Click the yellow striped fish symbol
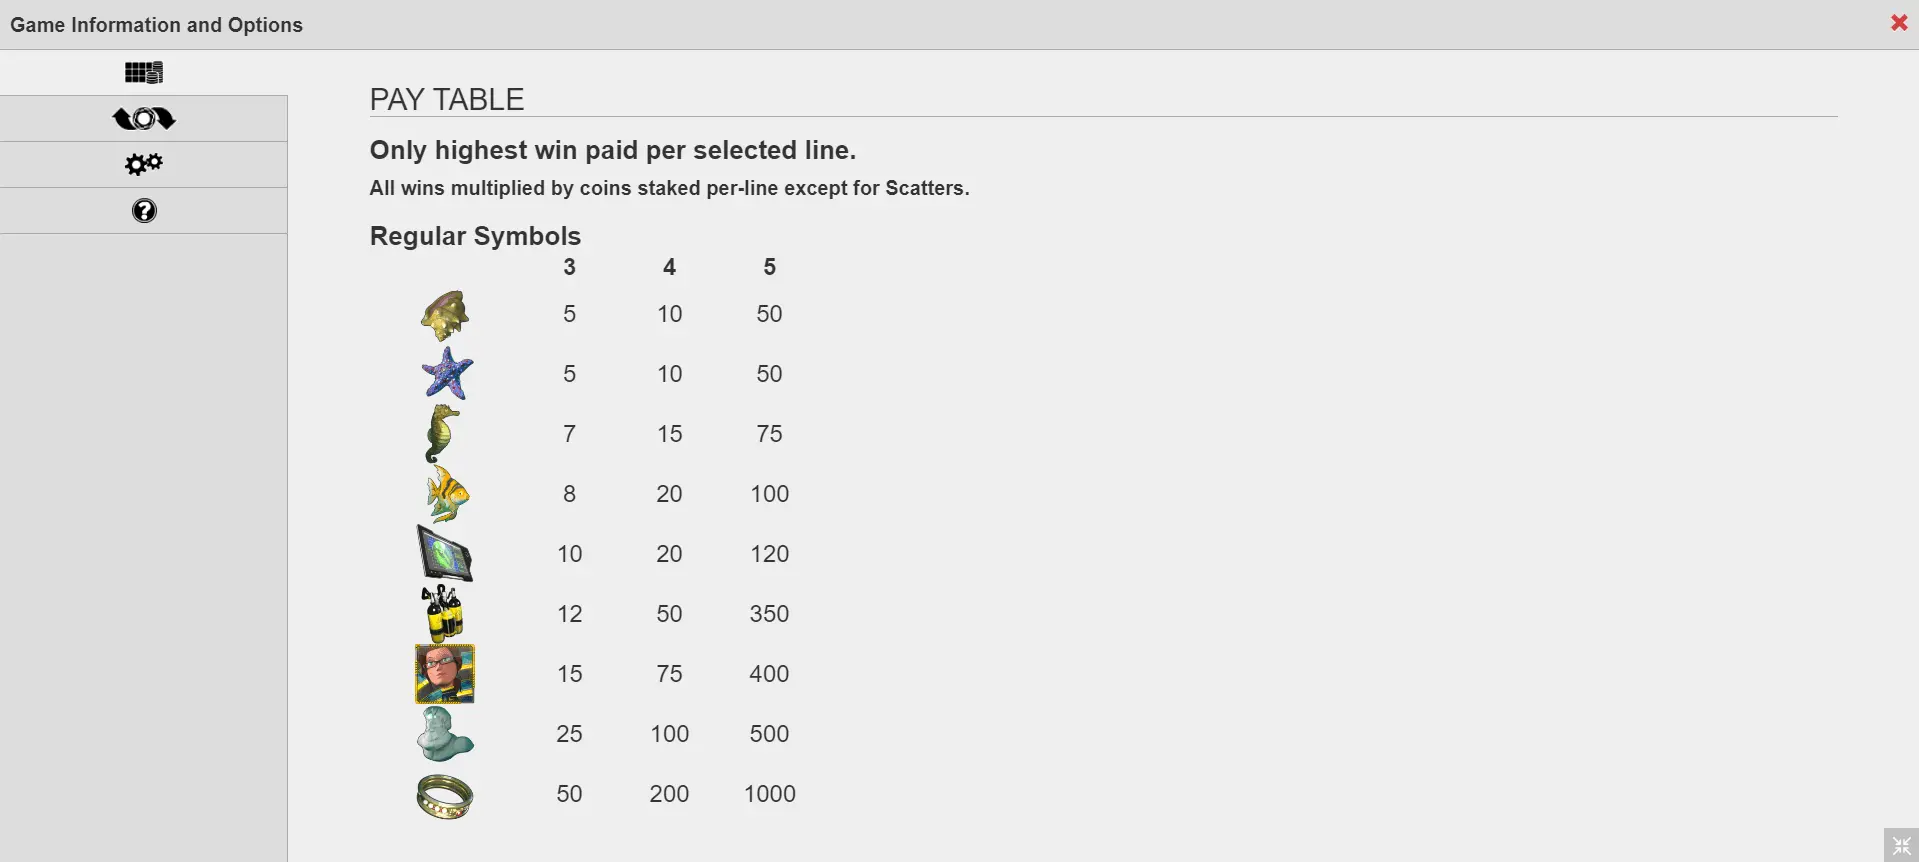 pos(447,494)
